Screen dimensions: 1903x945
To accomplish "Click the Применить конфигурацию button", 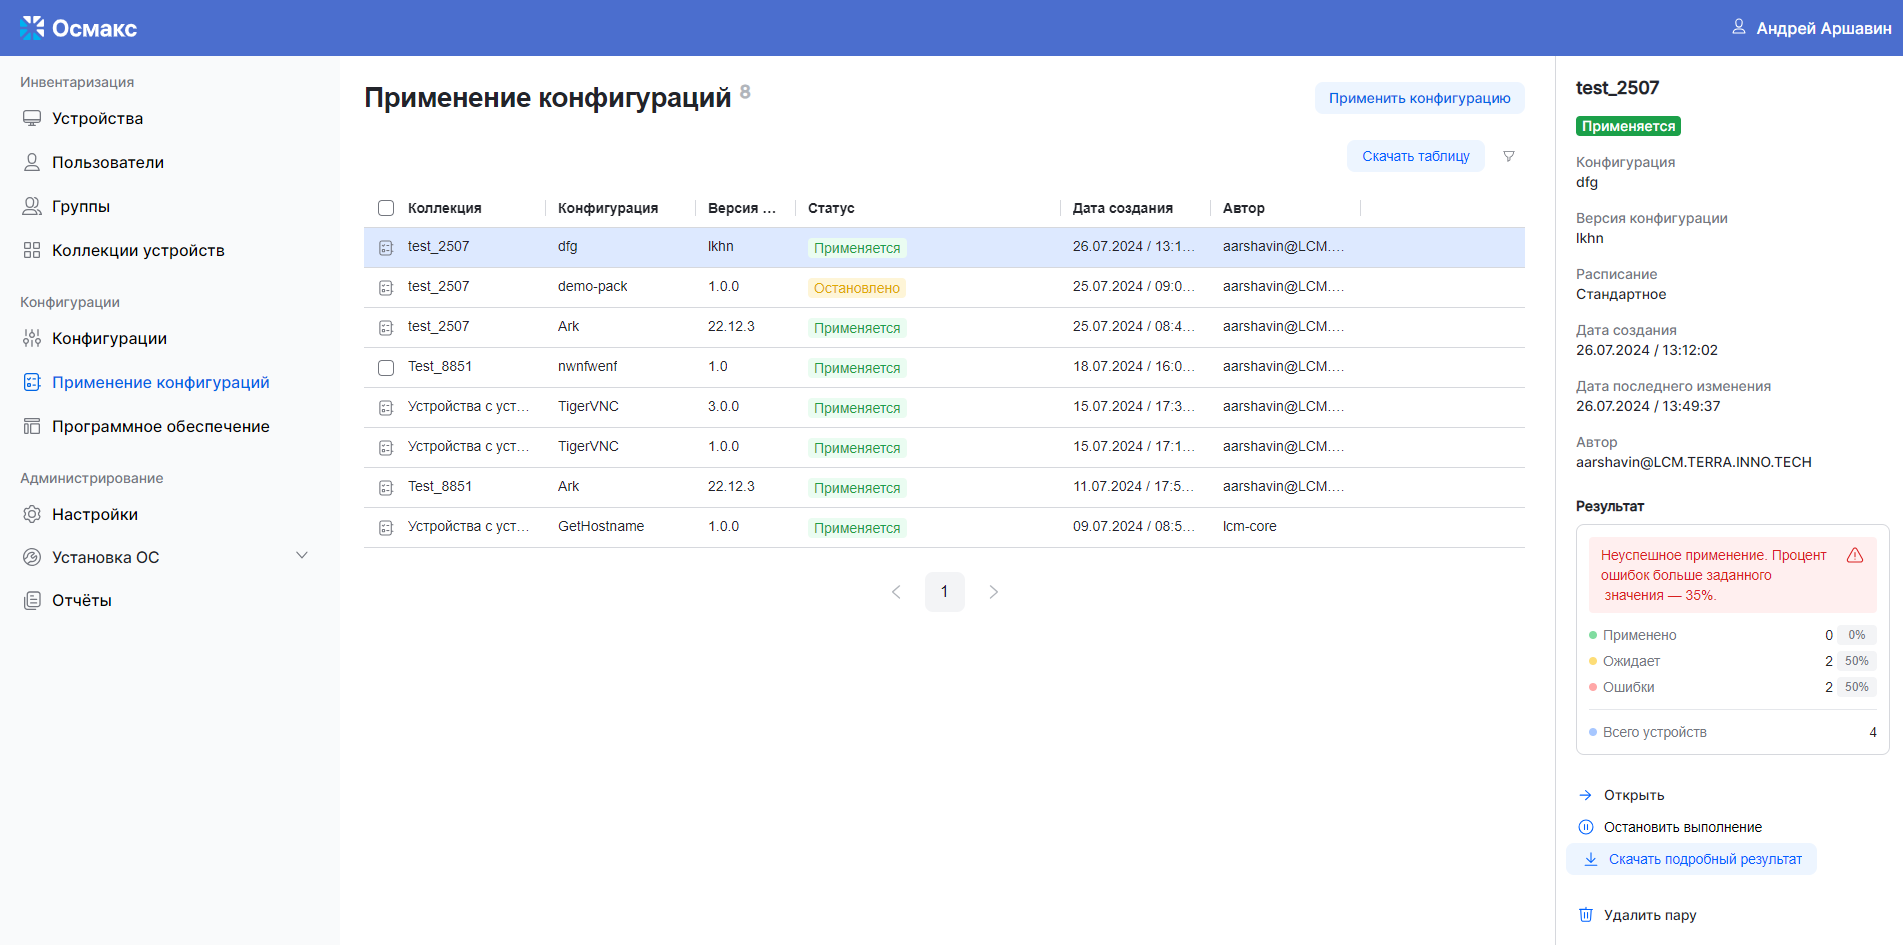I will (1418, 98).
